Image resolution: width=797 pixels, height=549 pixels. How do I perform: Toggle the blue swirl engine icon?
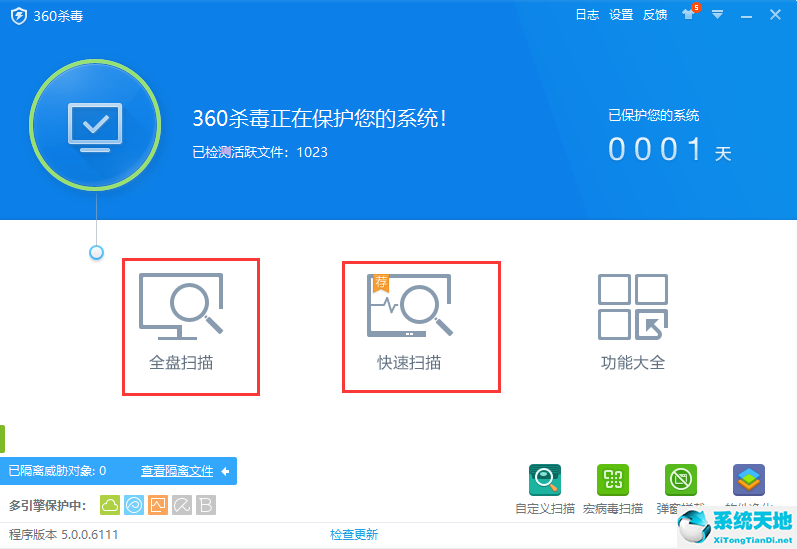(134, 505)
